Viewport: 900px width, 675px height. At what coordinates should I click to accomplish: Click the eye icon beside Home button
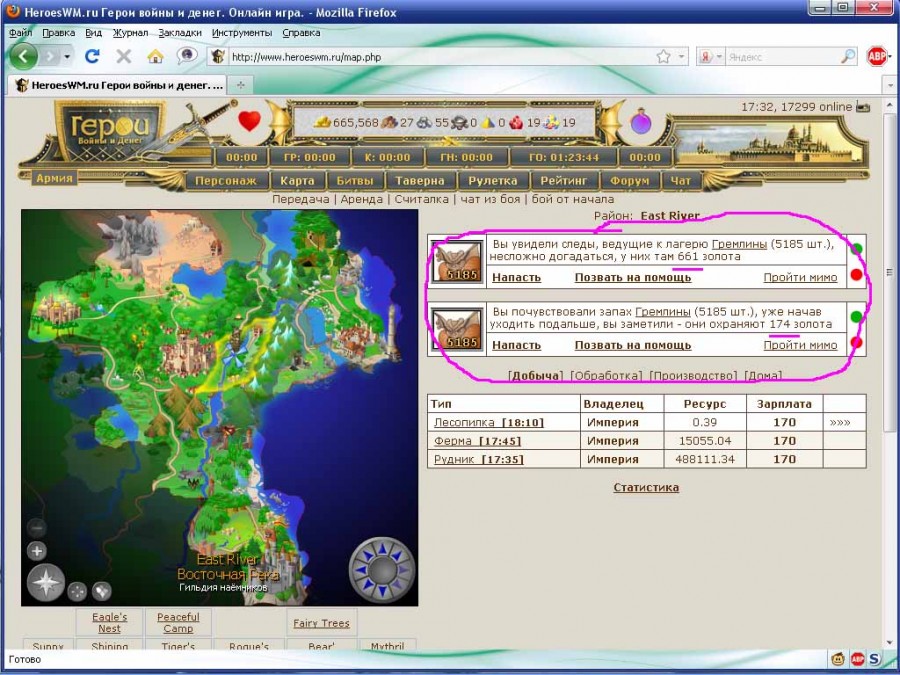(187, 56)
